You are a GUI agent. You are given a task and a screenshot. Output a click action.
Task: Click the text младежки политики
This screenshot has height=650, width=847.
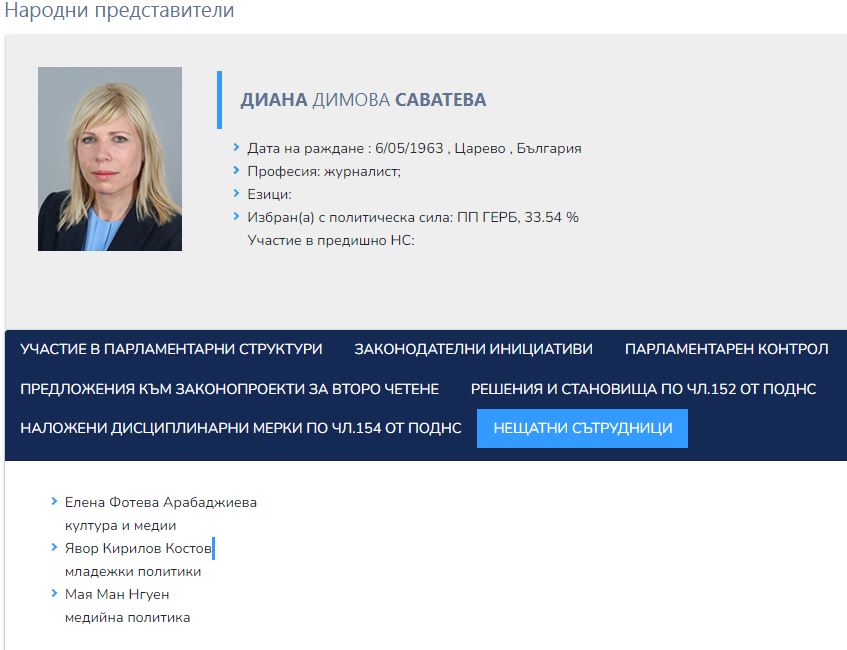(x=133, y=572)
